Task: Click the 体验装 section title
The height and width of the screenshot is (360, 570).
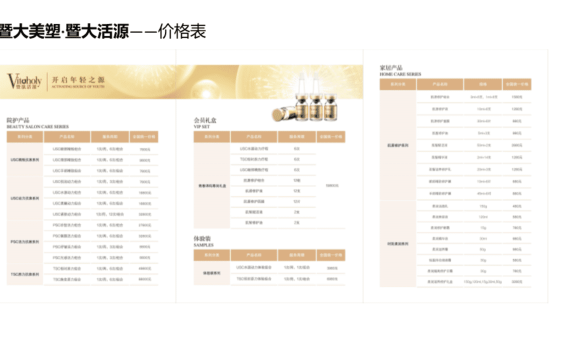Action: pyautogui.click(x=202, y=239)
